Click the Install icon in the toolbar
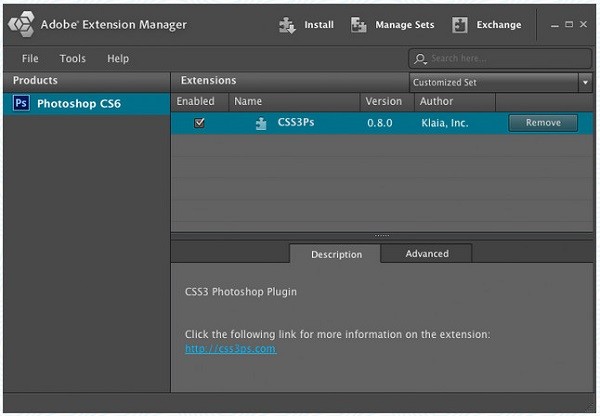This screenshot has width=600, height=416. click(x=288, y=25)
